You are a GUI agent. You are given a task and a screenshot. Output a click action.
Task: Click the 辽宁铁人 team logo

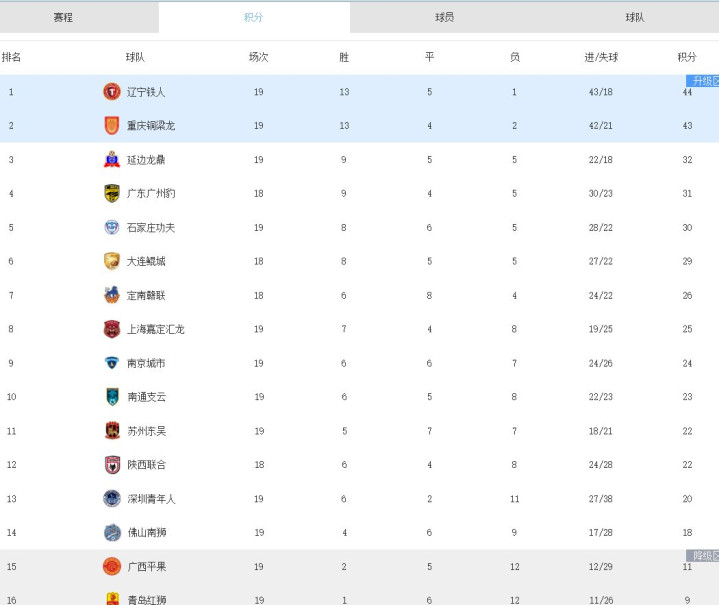[x=112, y=92]
